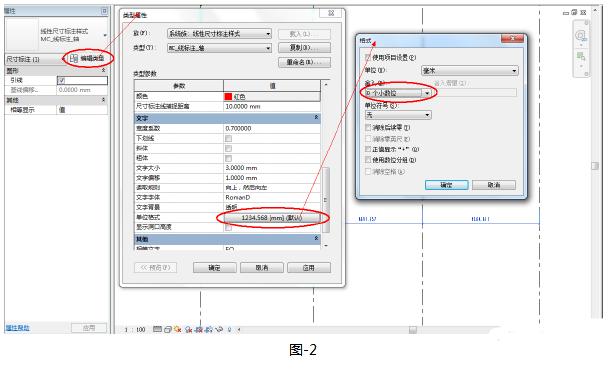Tick the 使用数位分组 checkbox
This screenshot has width=611, height=371.
click(x=367, y=160)
